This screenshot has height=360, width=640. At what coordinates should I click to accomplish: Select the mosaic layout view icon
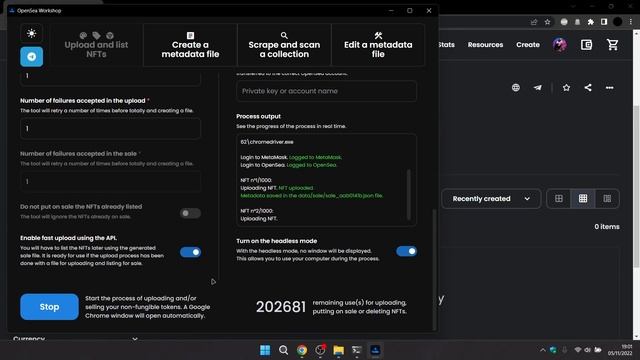(607, 199)
